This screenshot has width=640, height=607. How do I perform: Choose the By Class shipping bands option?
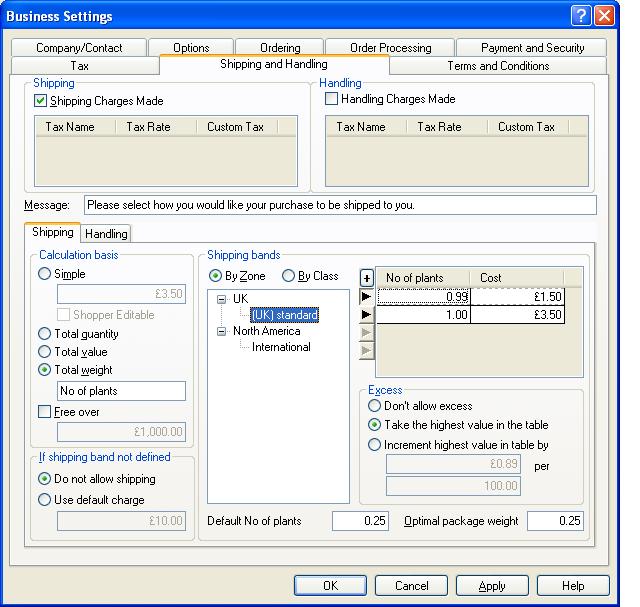288,276
